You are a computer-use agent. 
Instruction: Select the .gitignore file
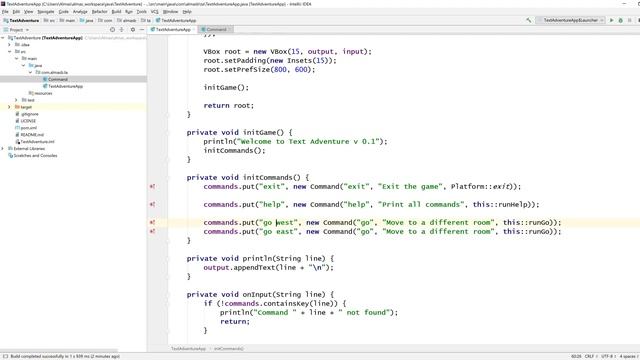click(x=29, y=114)
